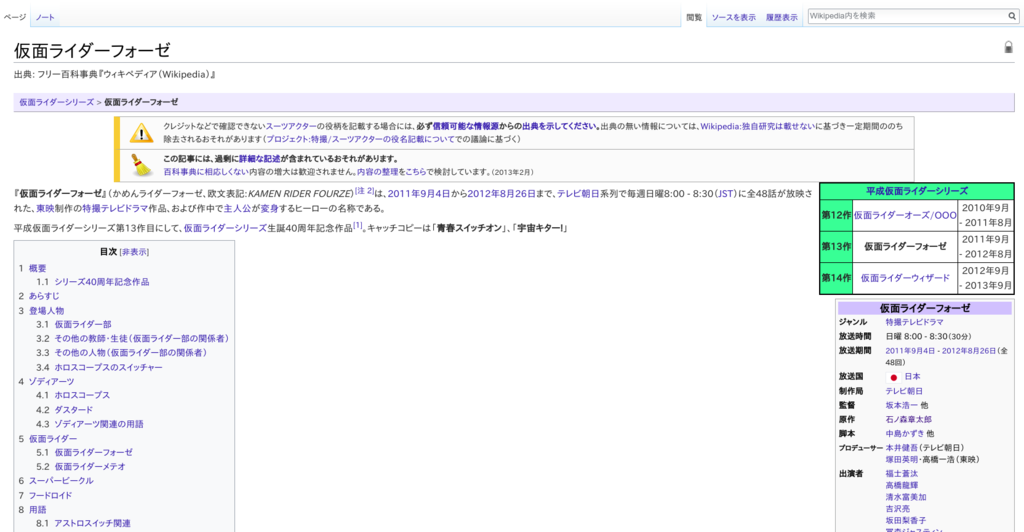Image resolution: width=1024 pixels, height=532 pixels.
Task: Open the ページ tab
Action: (15, 17)
